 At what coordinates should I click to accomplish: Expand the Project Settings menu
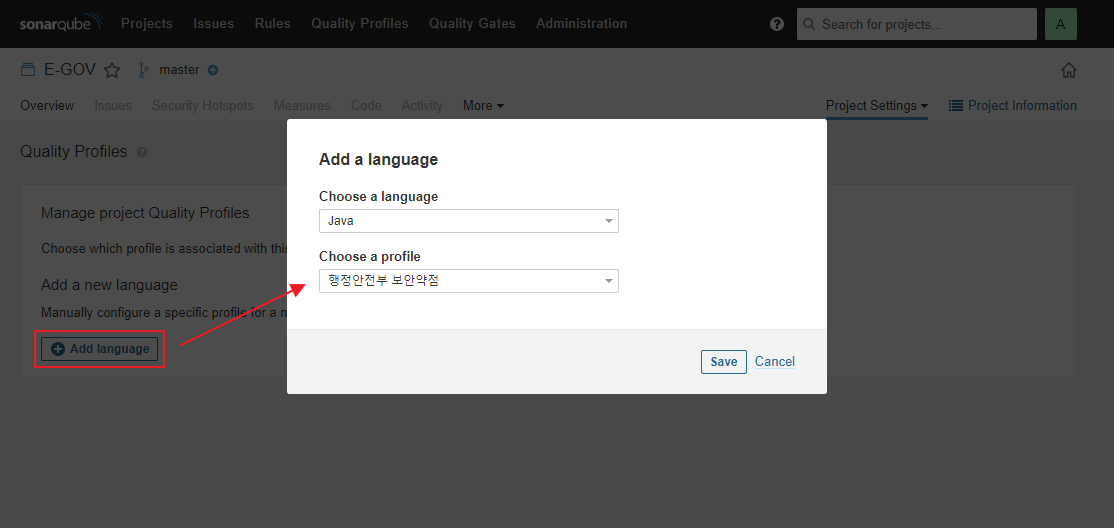[877, 106]
